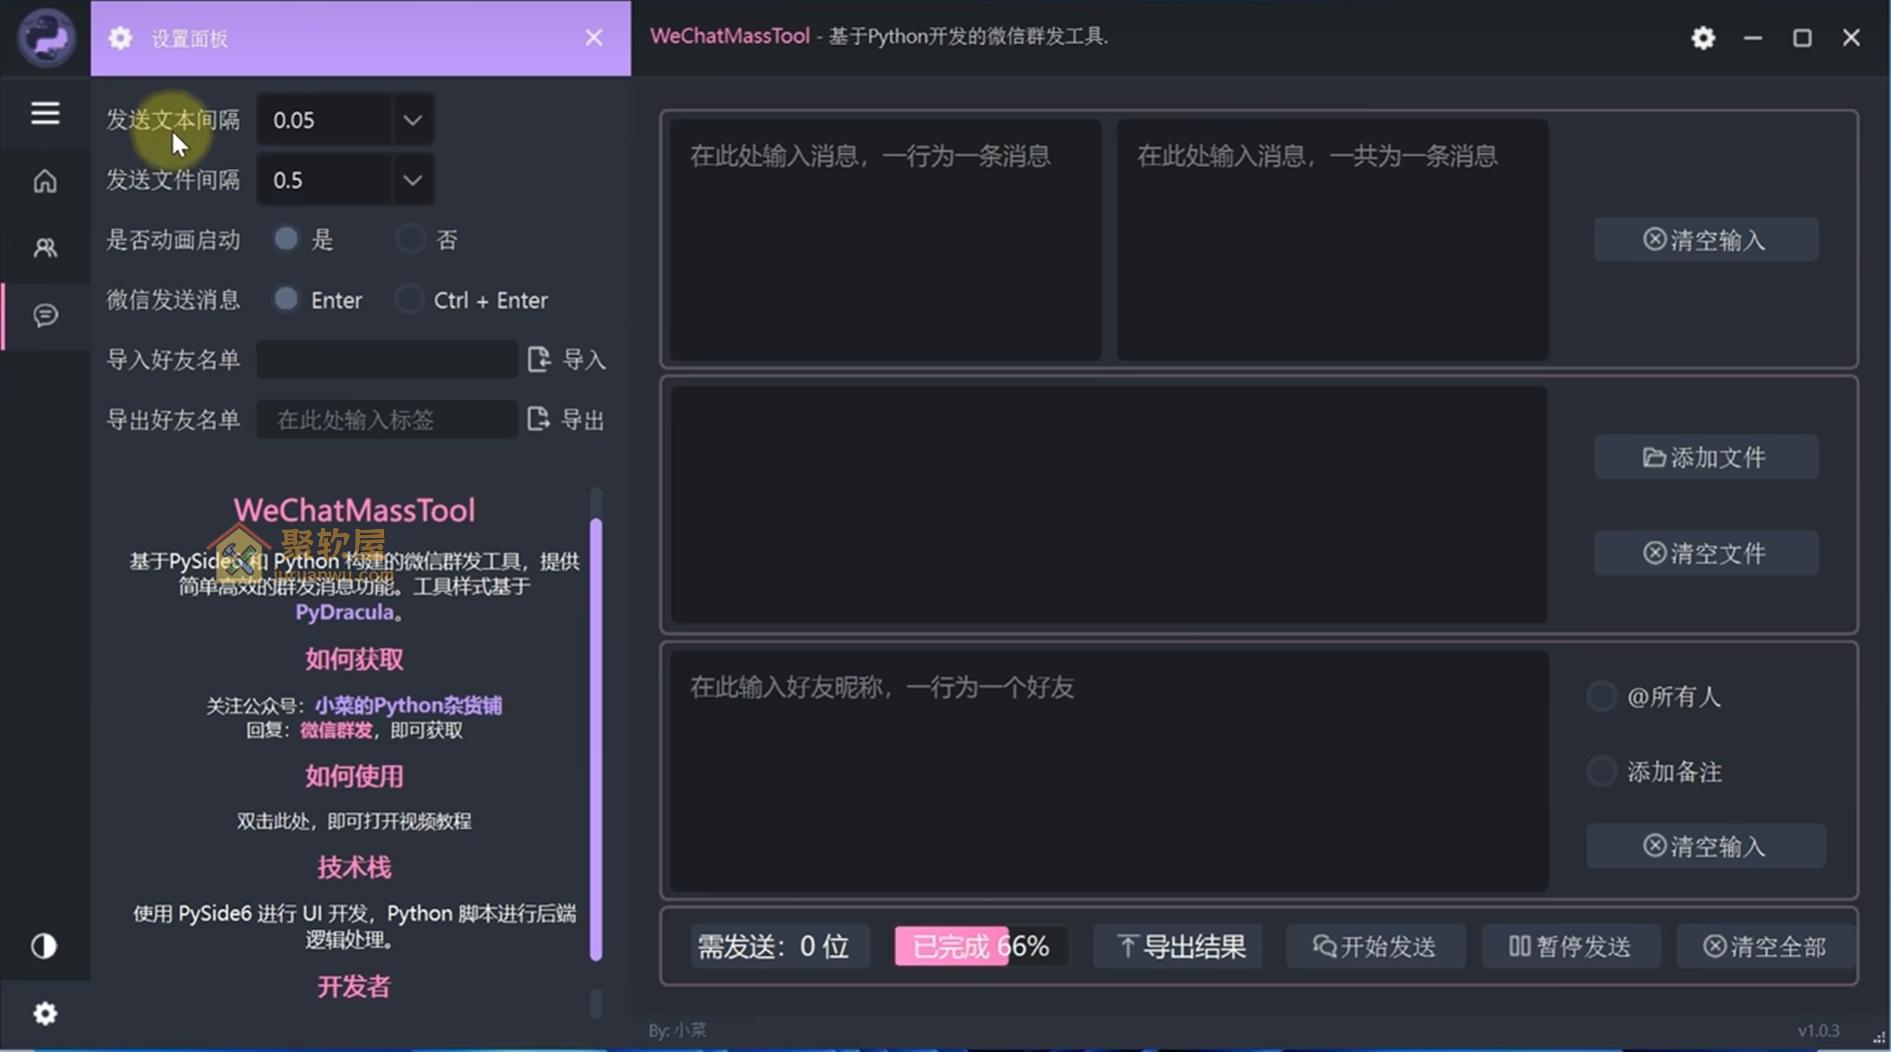Open settings via the bottom gear icon
The width and height of the screenshot is (1891, 1052).
tap(45, 1013)
